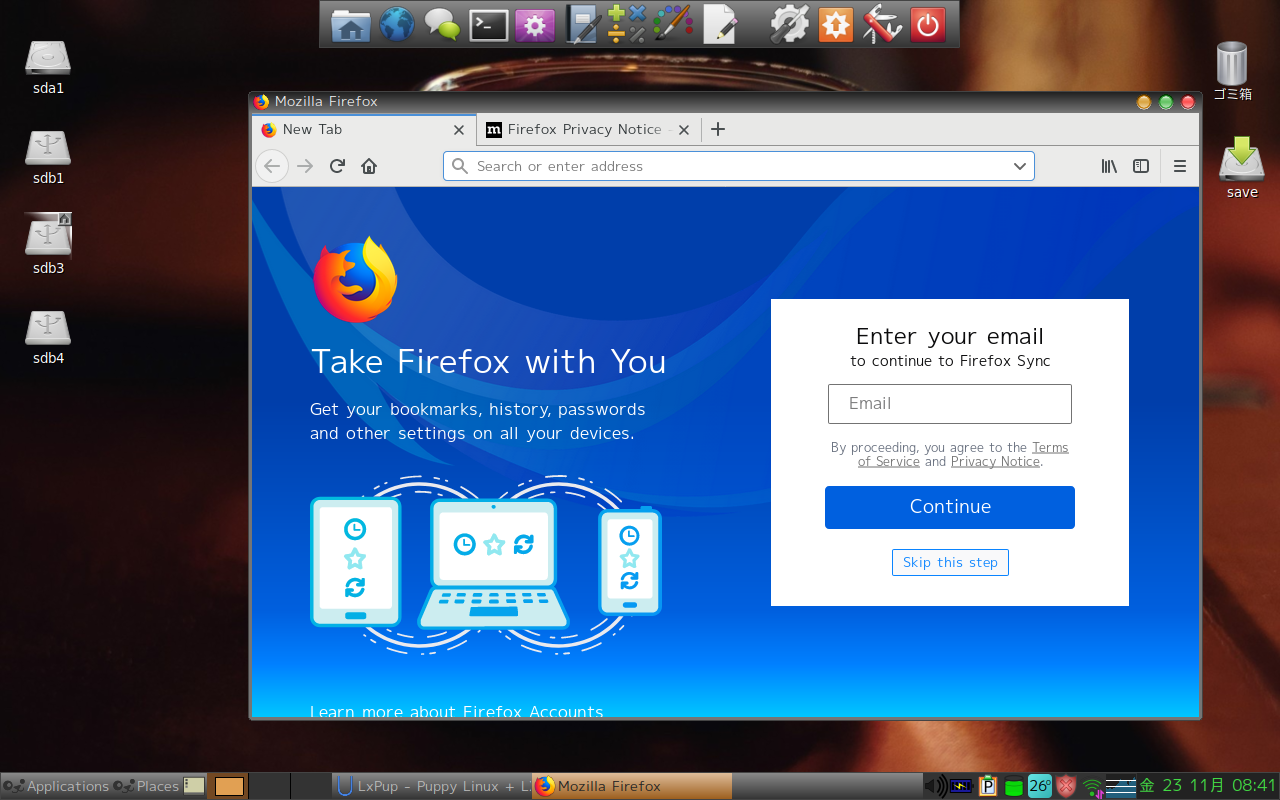Viewport: 1280px width, 800px height.
Task: Click the taskbar clock showing 08:41
Action: pyautogui.click(x=1208, y=786)
